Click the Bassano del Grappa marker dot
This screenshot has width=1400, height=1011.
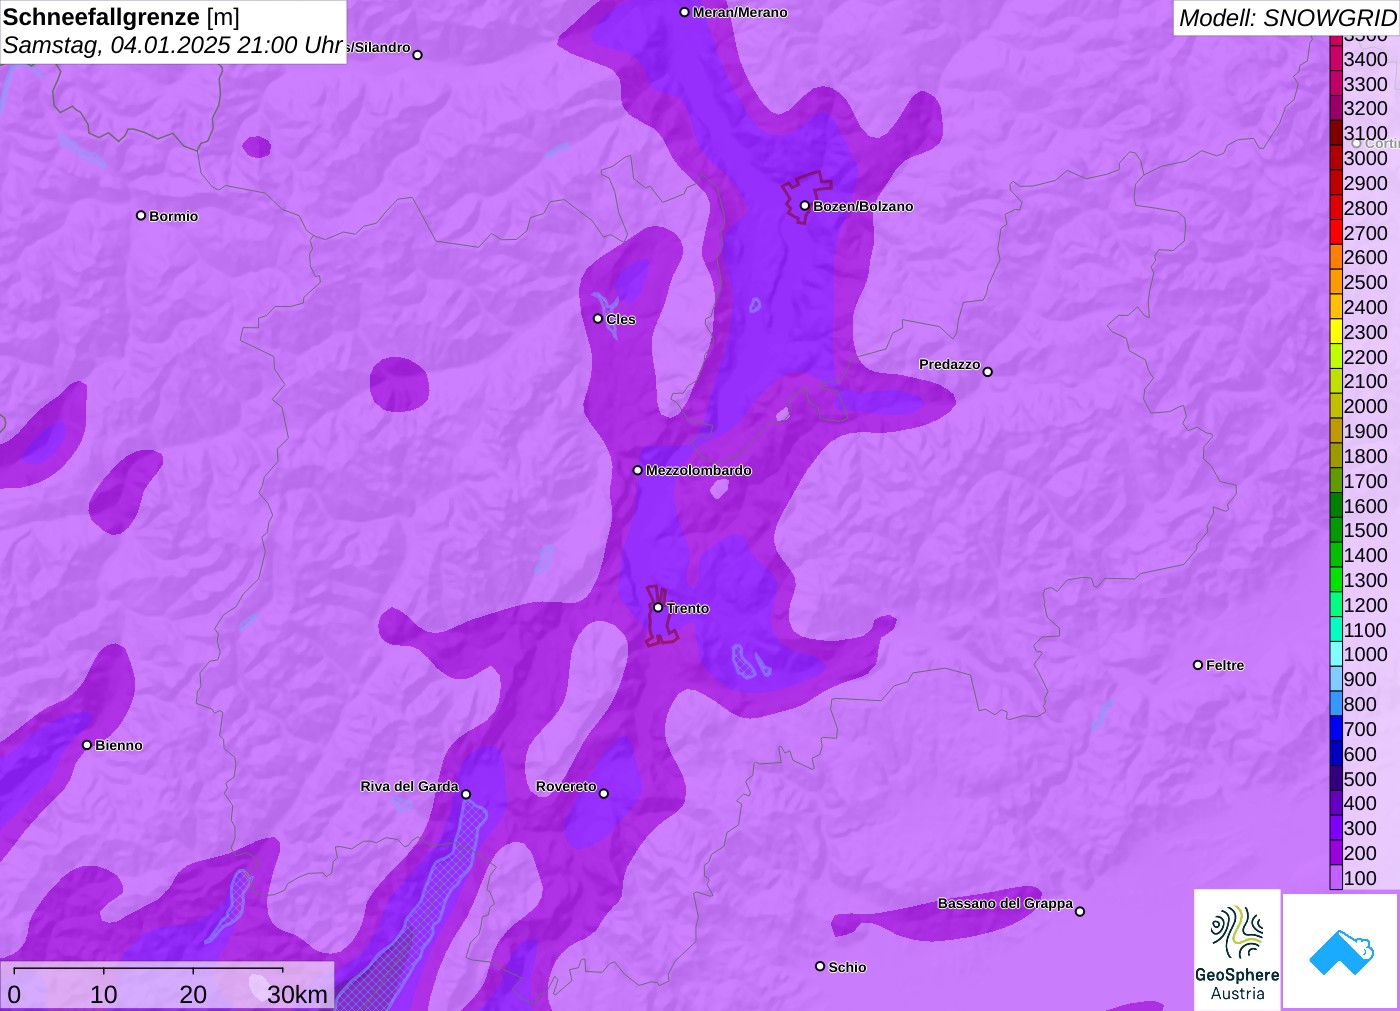1080,911
